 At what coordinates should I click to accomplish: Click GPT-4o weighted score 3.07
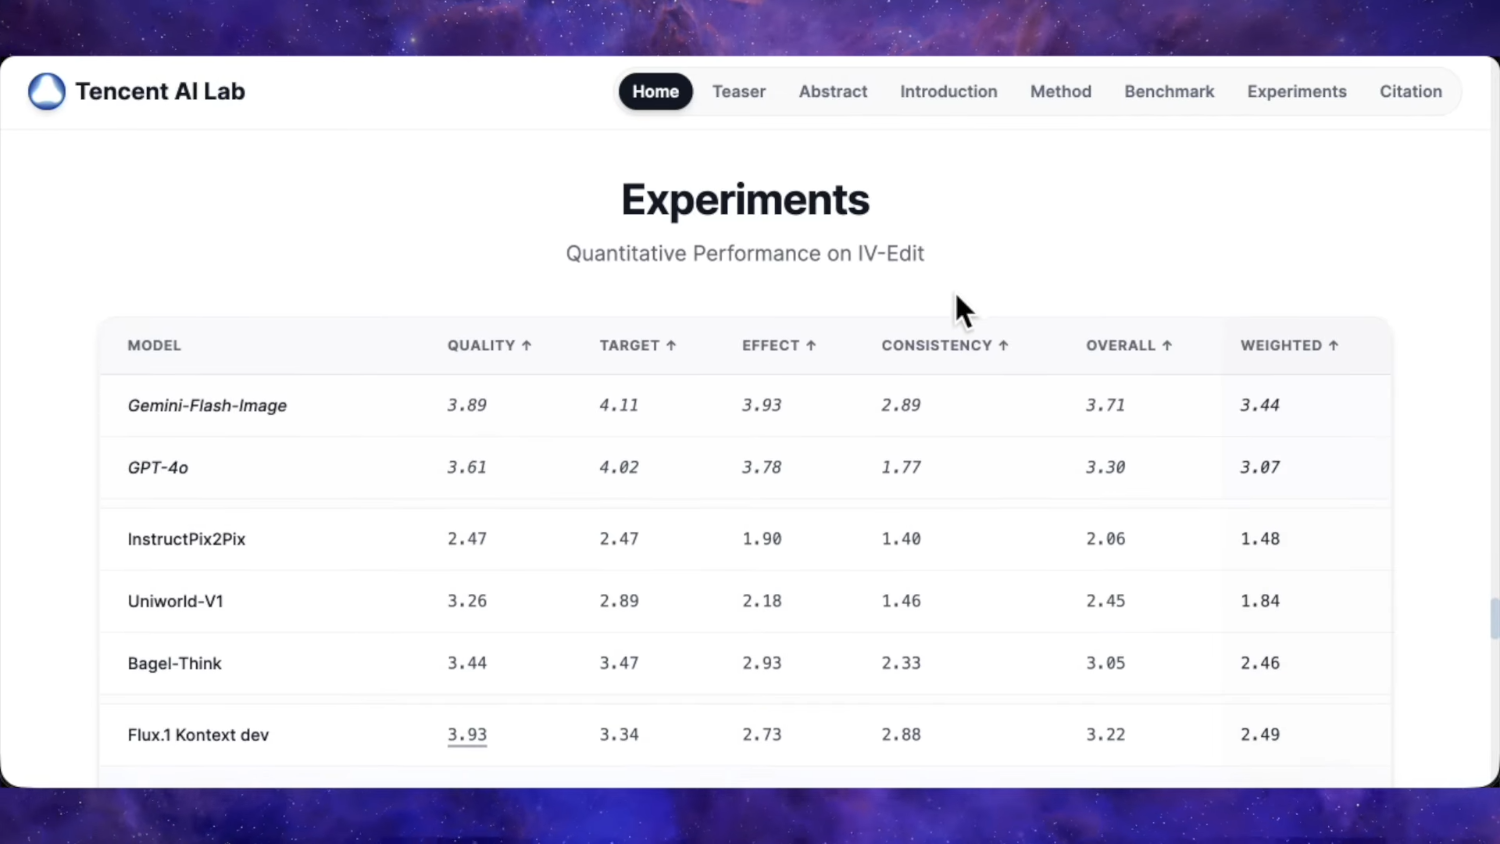coord(1260,467)
